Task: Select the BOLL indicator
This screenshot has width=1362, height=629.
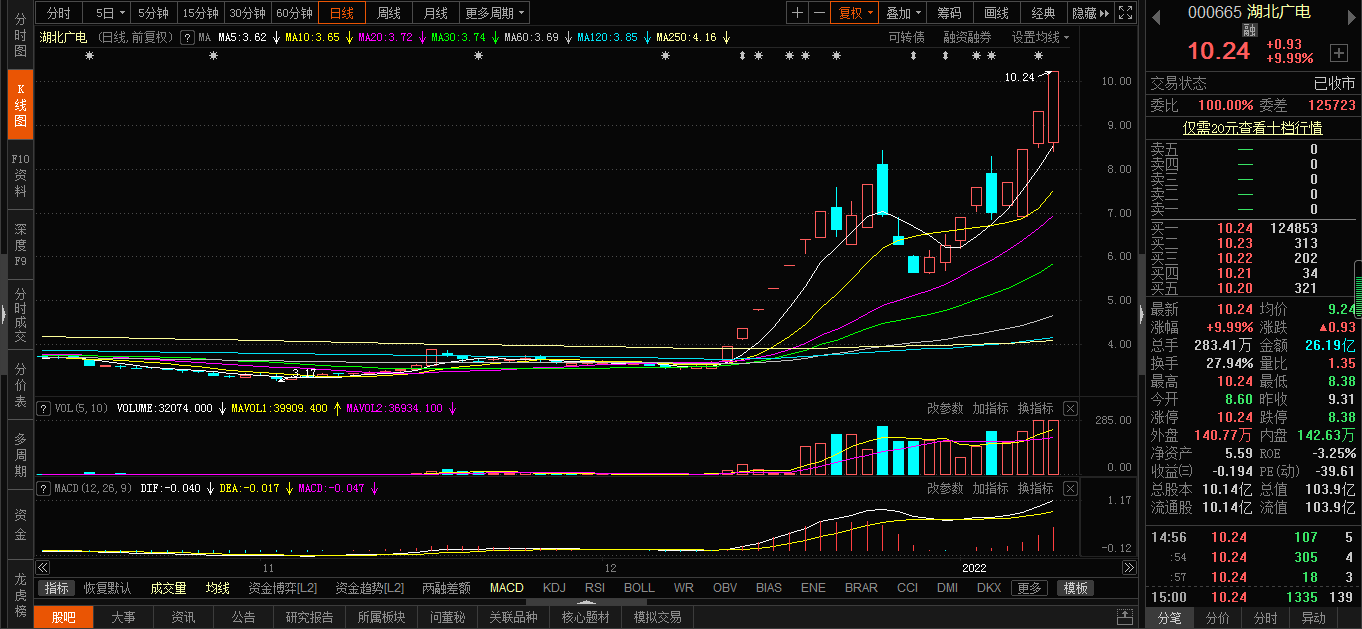Action: [x=639, y=588]
